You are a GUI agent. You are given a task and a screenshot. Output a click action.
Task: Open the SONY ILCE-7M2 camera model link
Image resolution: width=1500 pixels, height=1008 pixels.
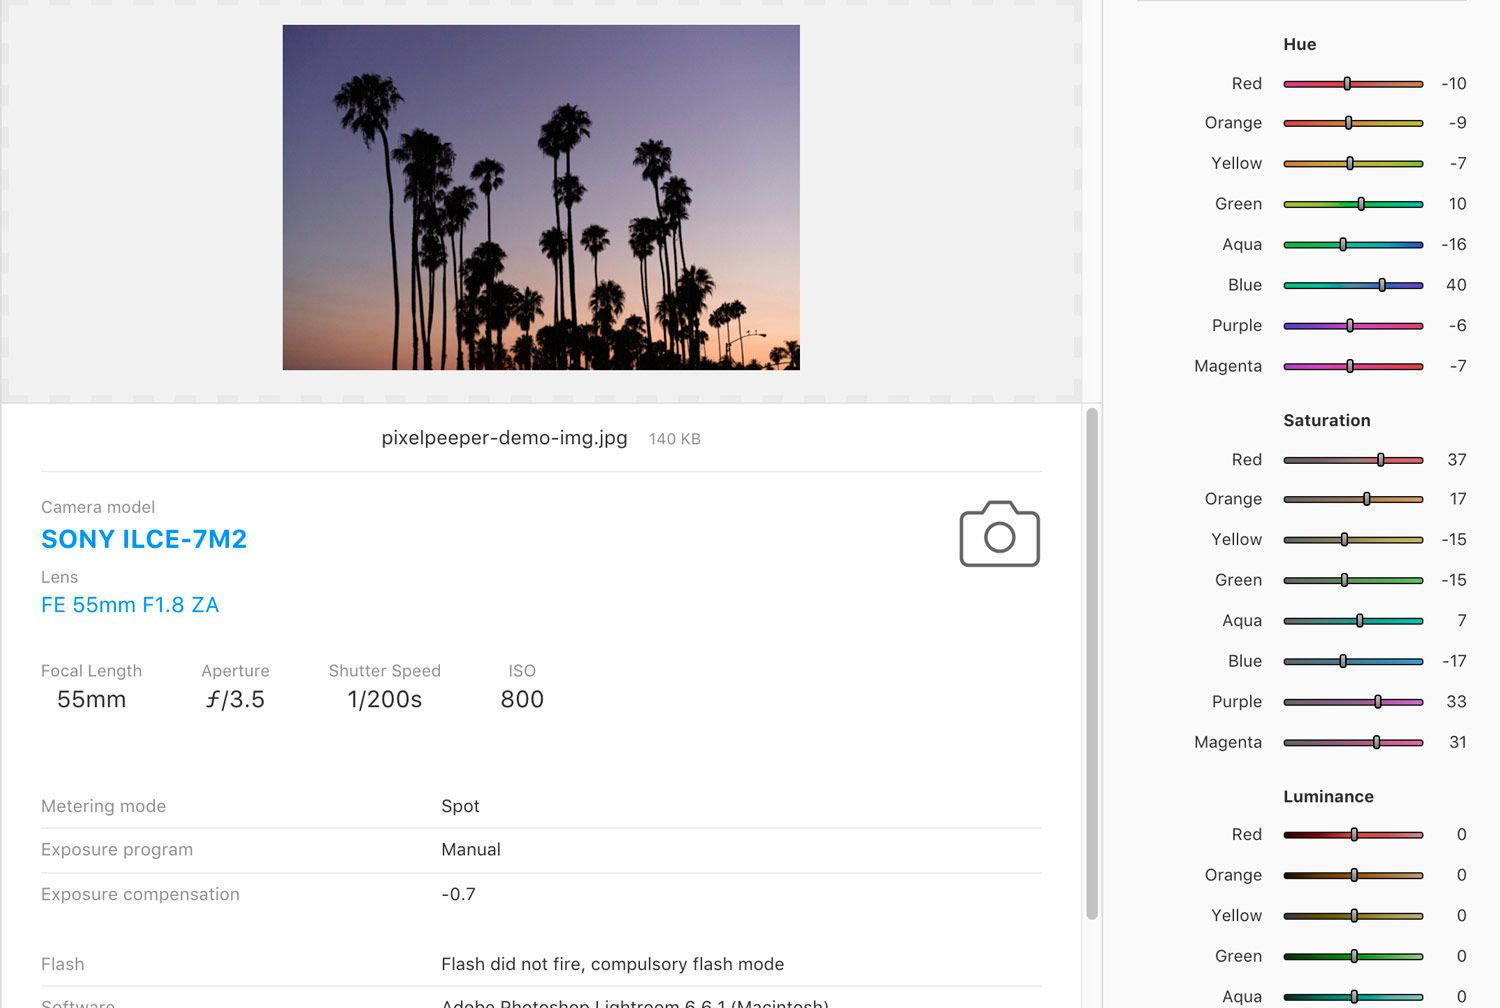(x=144, y=539)
